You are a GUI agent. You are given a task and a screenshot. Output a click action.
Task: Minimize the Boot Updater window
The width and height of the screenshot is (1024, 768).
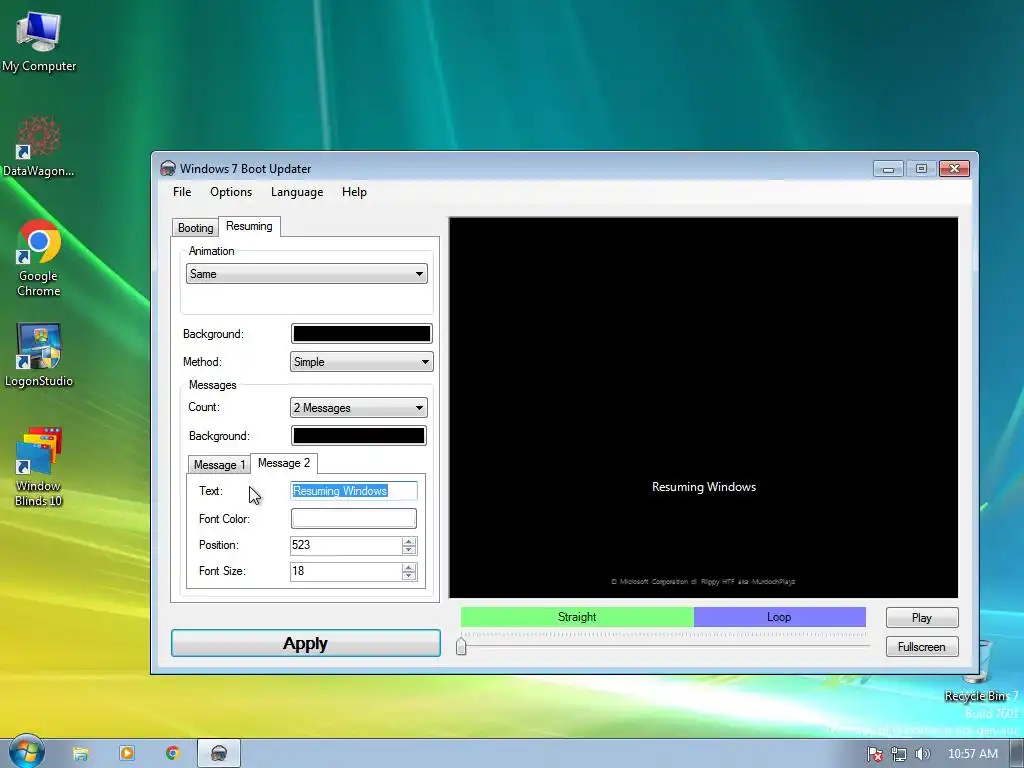click(888, 169)
